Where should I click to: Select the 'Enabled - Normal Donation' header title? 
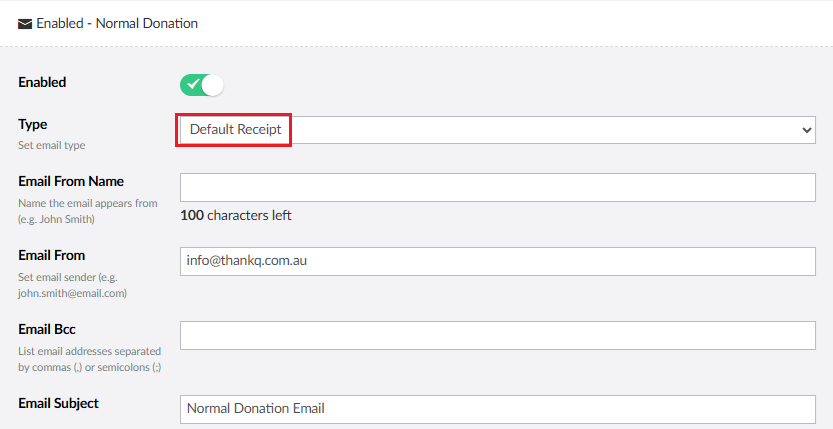(117, 23)
